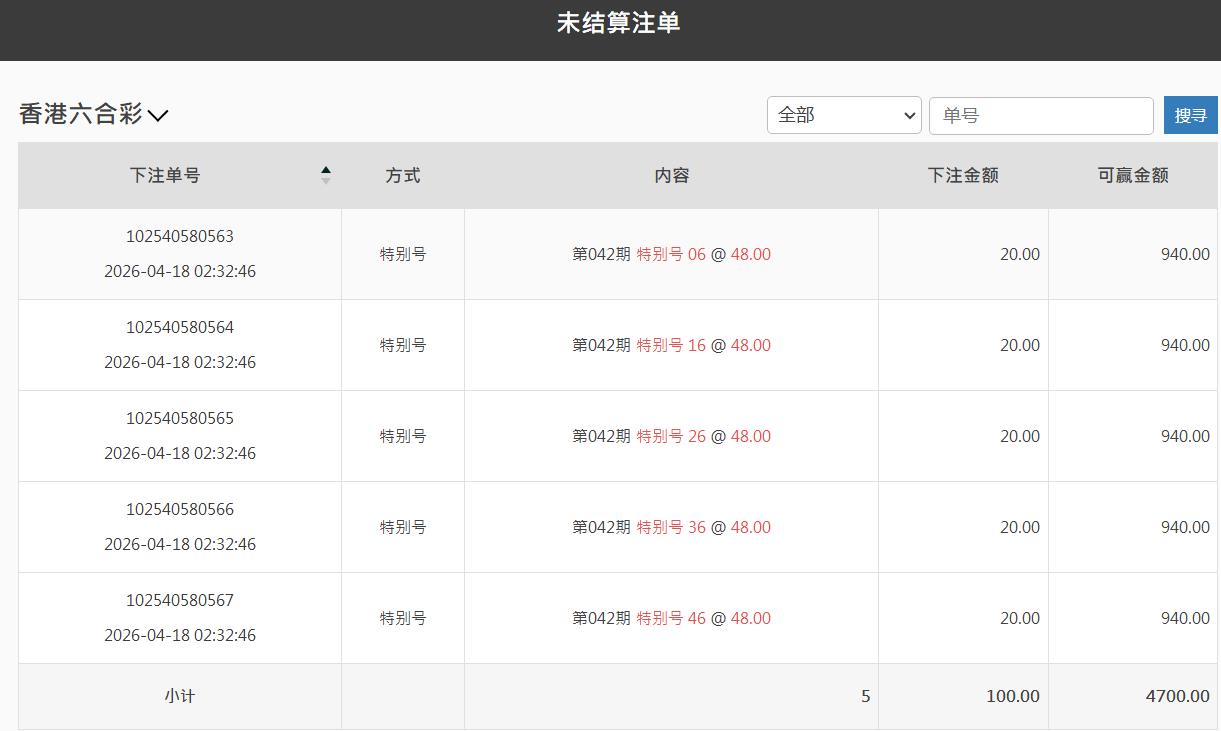
Task: Sort by 下注单号 using the sort arrows
Action: pyautogui.click(x=325, y=175)
